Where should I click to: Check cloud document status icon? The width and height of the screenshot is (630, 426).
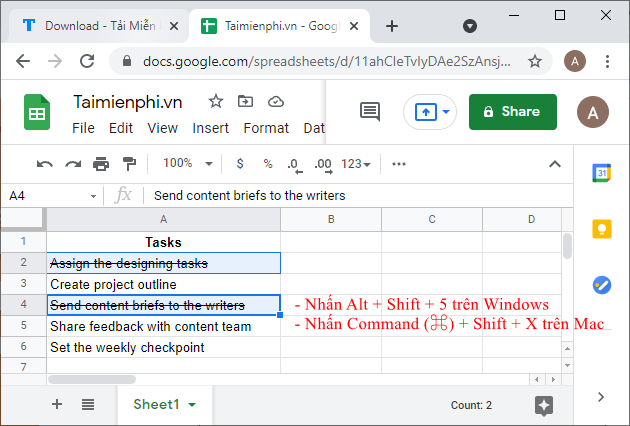pyautogui.click(x=276, y=102)
